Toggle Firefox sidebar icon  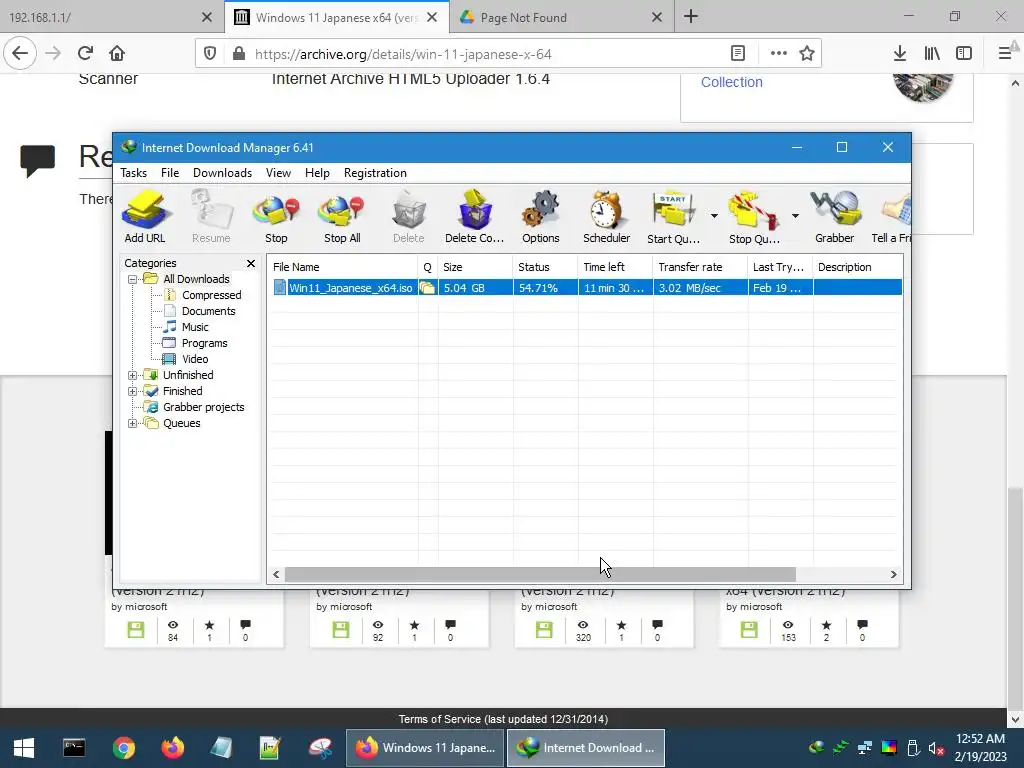point(964,54)
